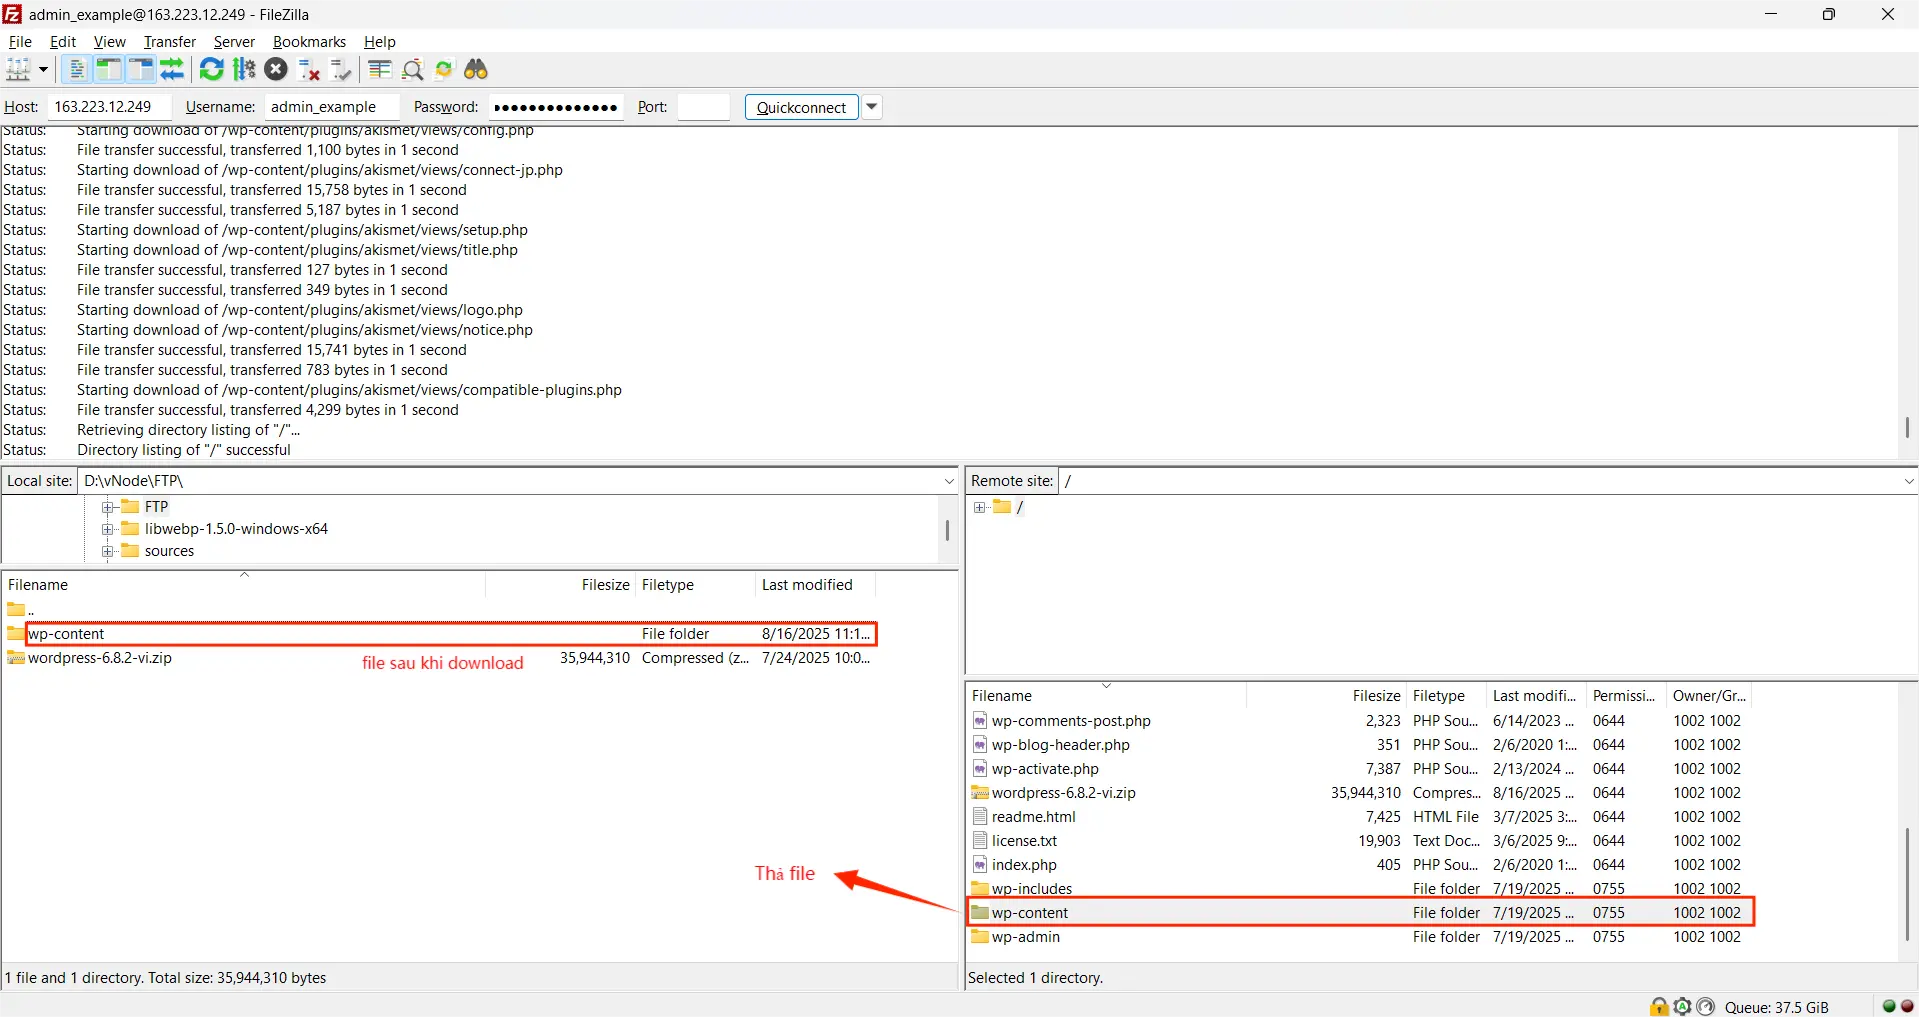Click the Username input field
This screenshot has width=1919, height=1017.
click(333, 107)
